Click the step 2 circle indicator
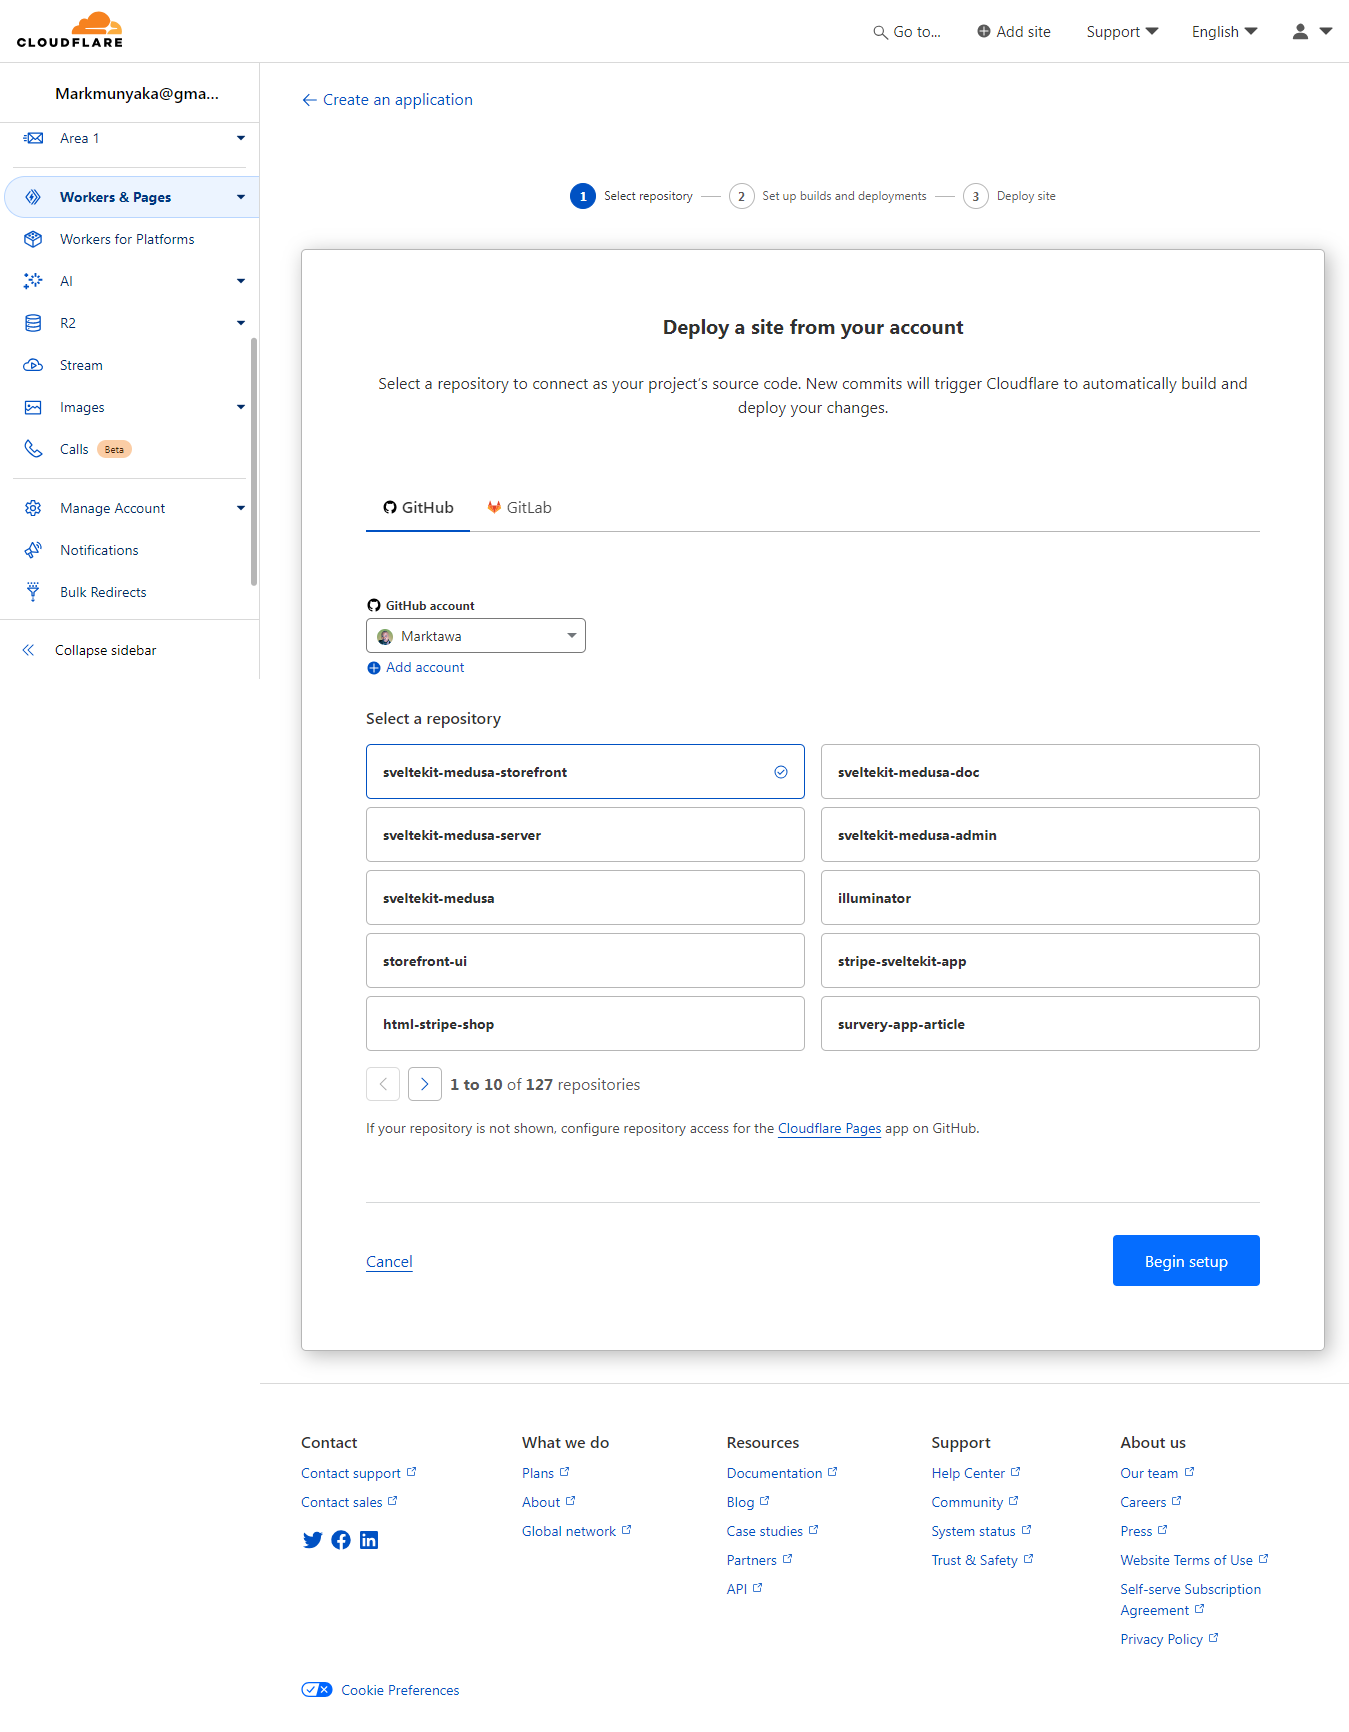 coord(741,196)
